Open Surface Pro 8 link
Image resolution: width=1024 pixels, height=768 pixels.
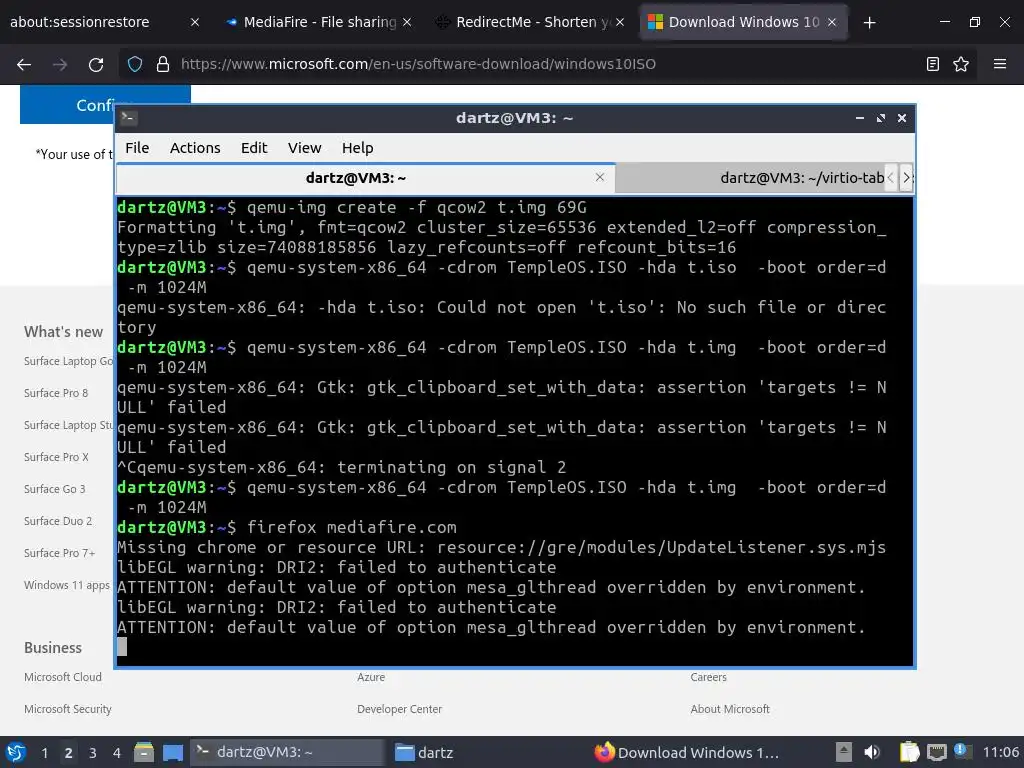[x=56, y=393]
